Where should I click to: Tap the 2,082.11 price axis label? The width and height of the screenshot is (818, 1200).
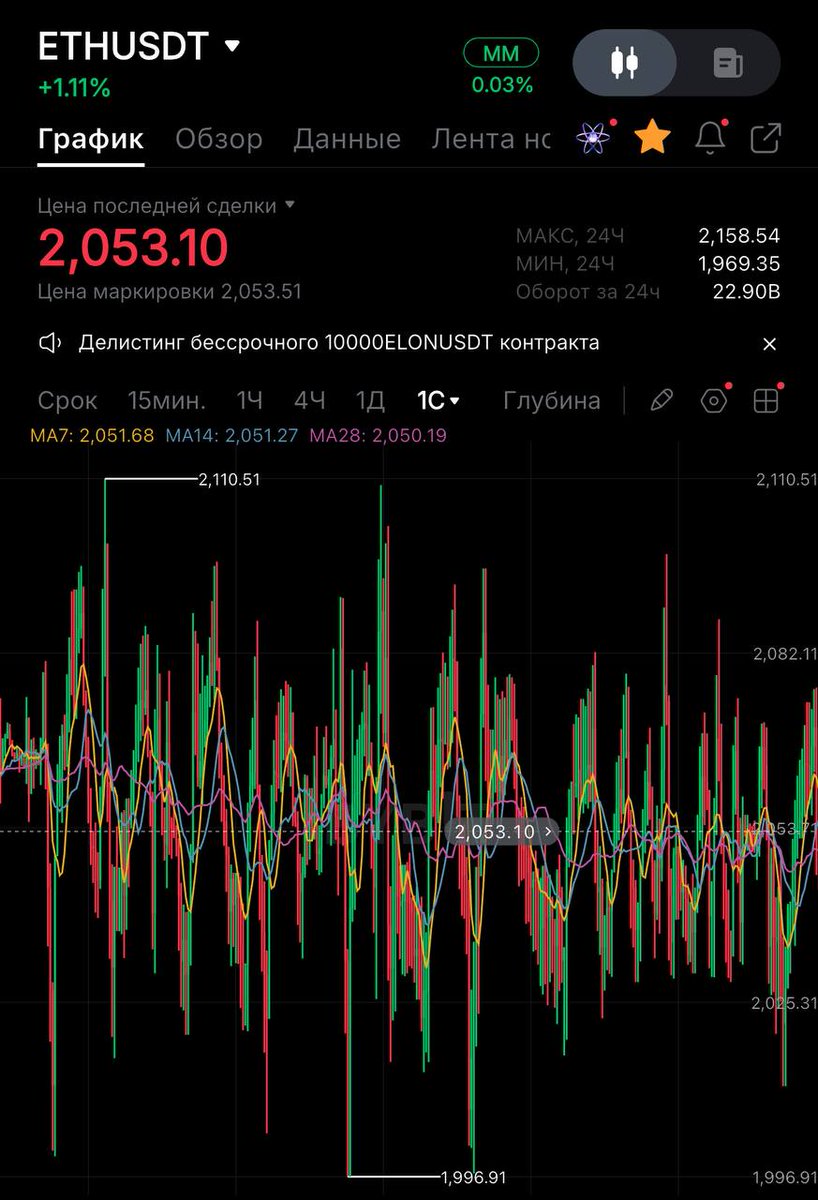tap(784, 654)
